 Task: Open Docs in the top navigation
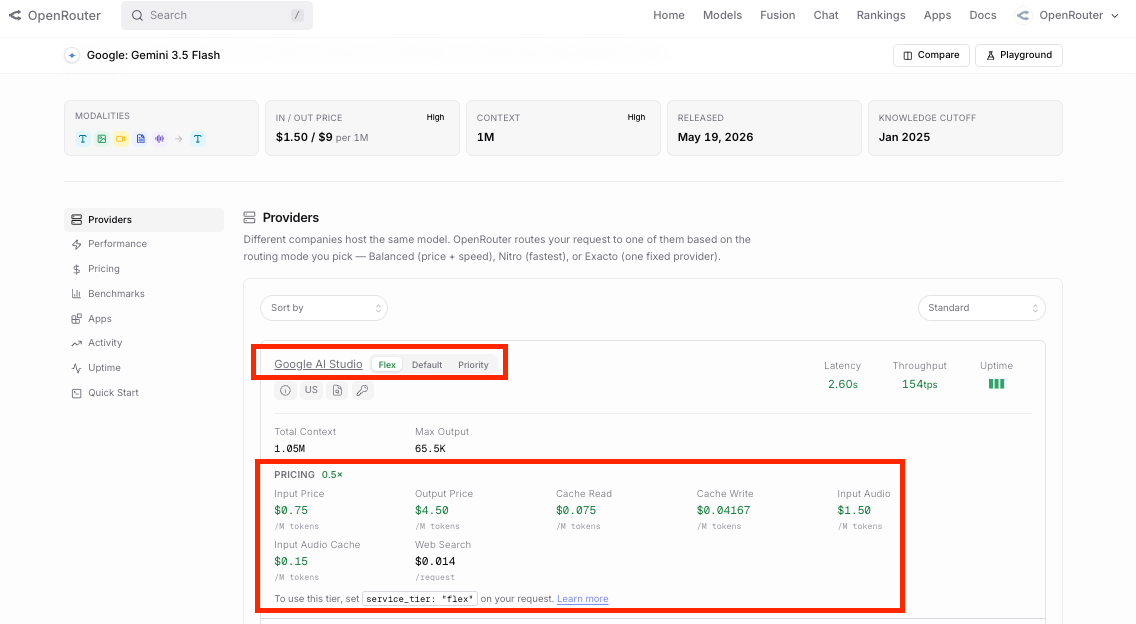(x=983, y=15)
